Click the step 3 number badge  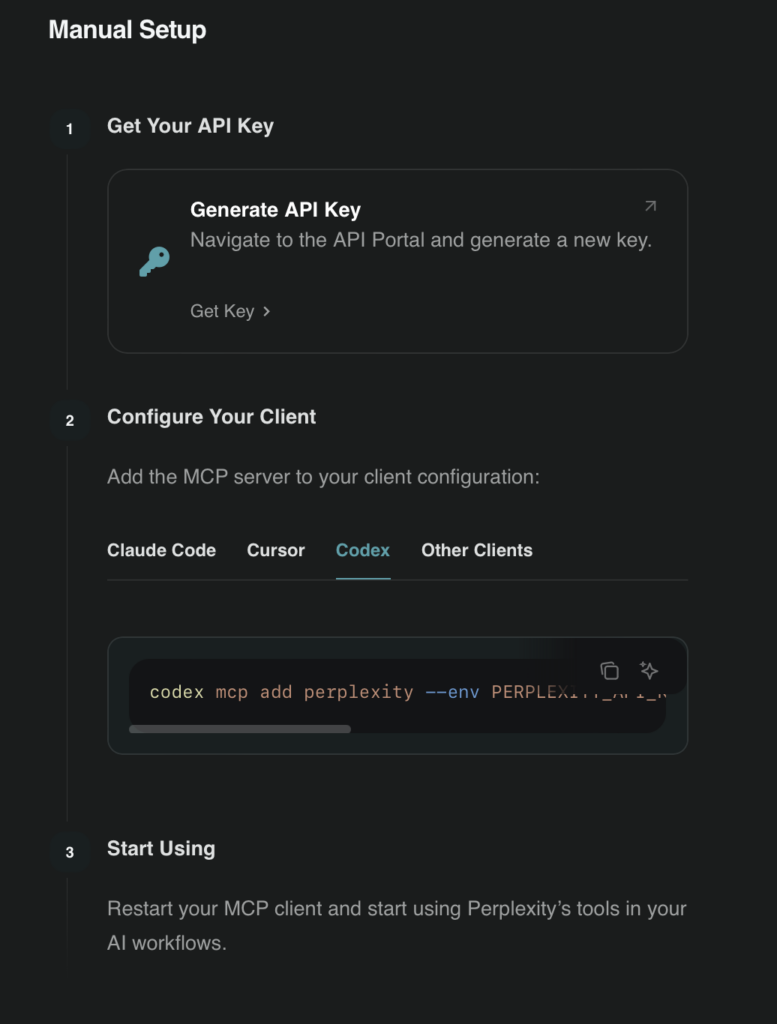point(69,852)
